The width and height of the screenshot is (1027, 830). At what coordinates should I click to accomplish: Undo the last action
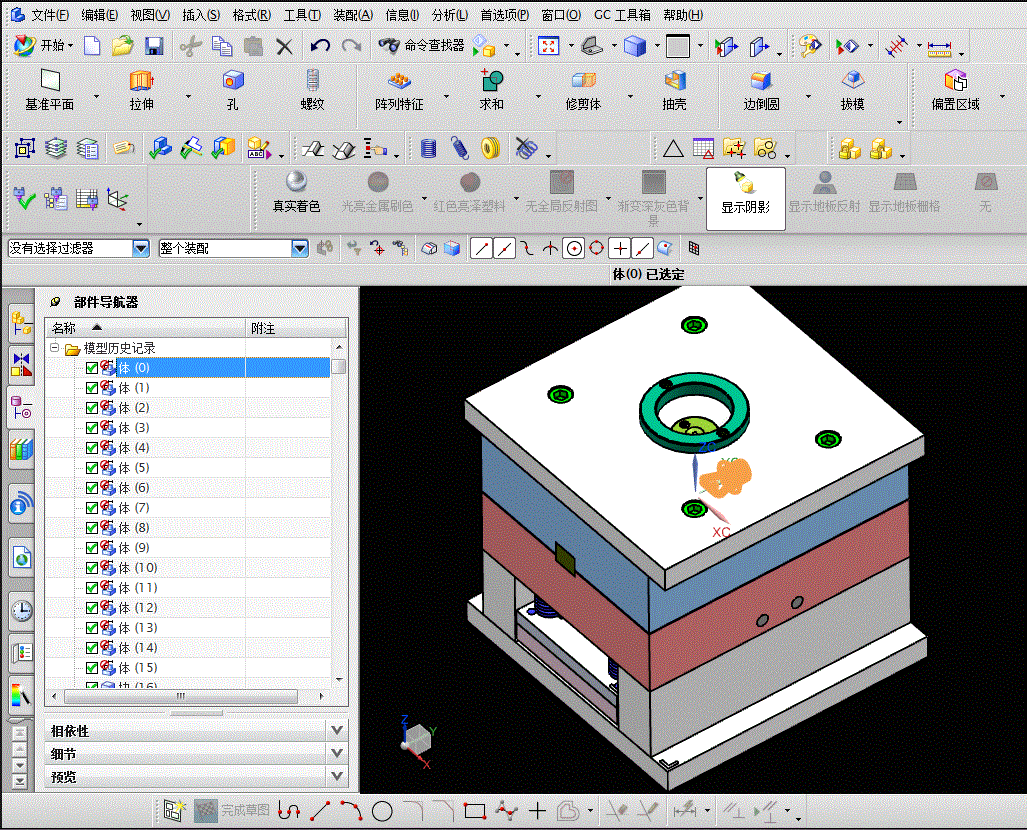coord(320,46)
